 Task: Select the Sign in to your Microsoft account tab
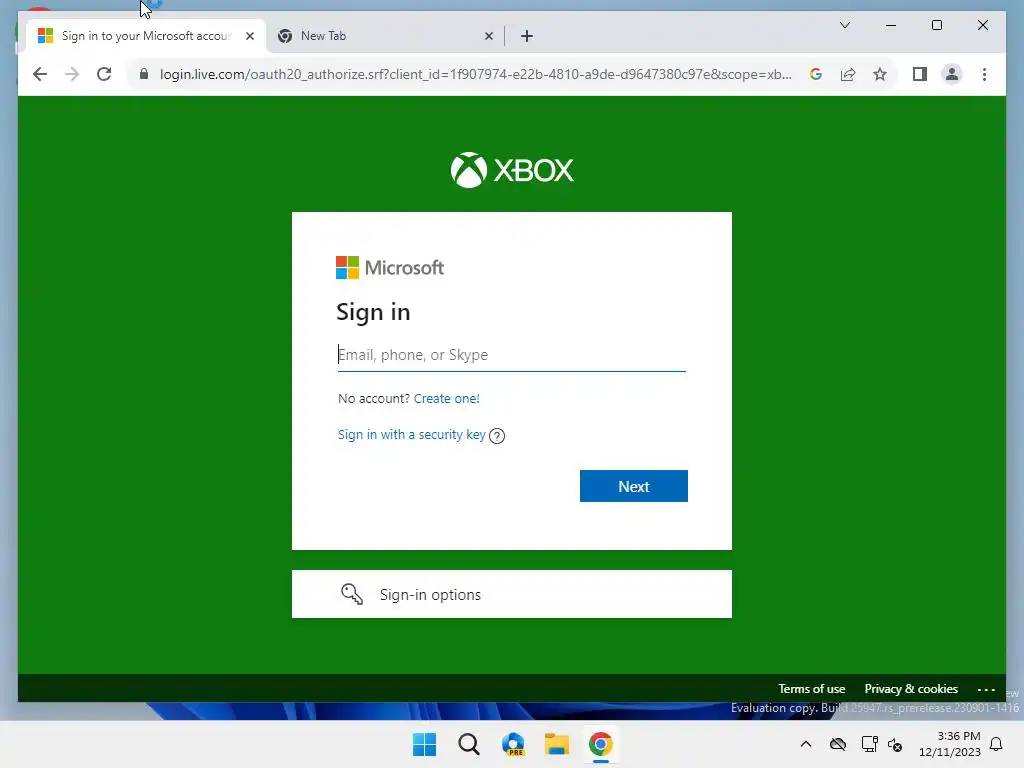tap(146, 36)
